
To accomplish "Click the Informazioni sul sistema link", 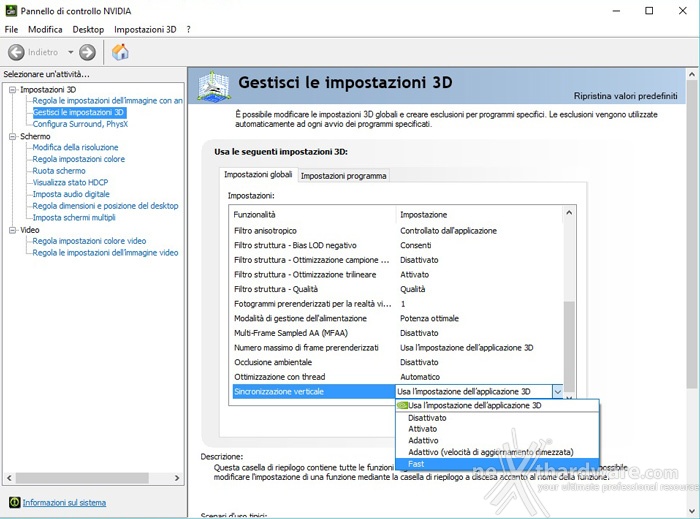I will click(64, 502).
